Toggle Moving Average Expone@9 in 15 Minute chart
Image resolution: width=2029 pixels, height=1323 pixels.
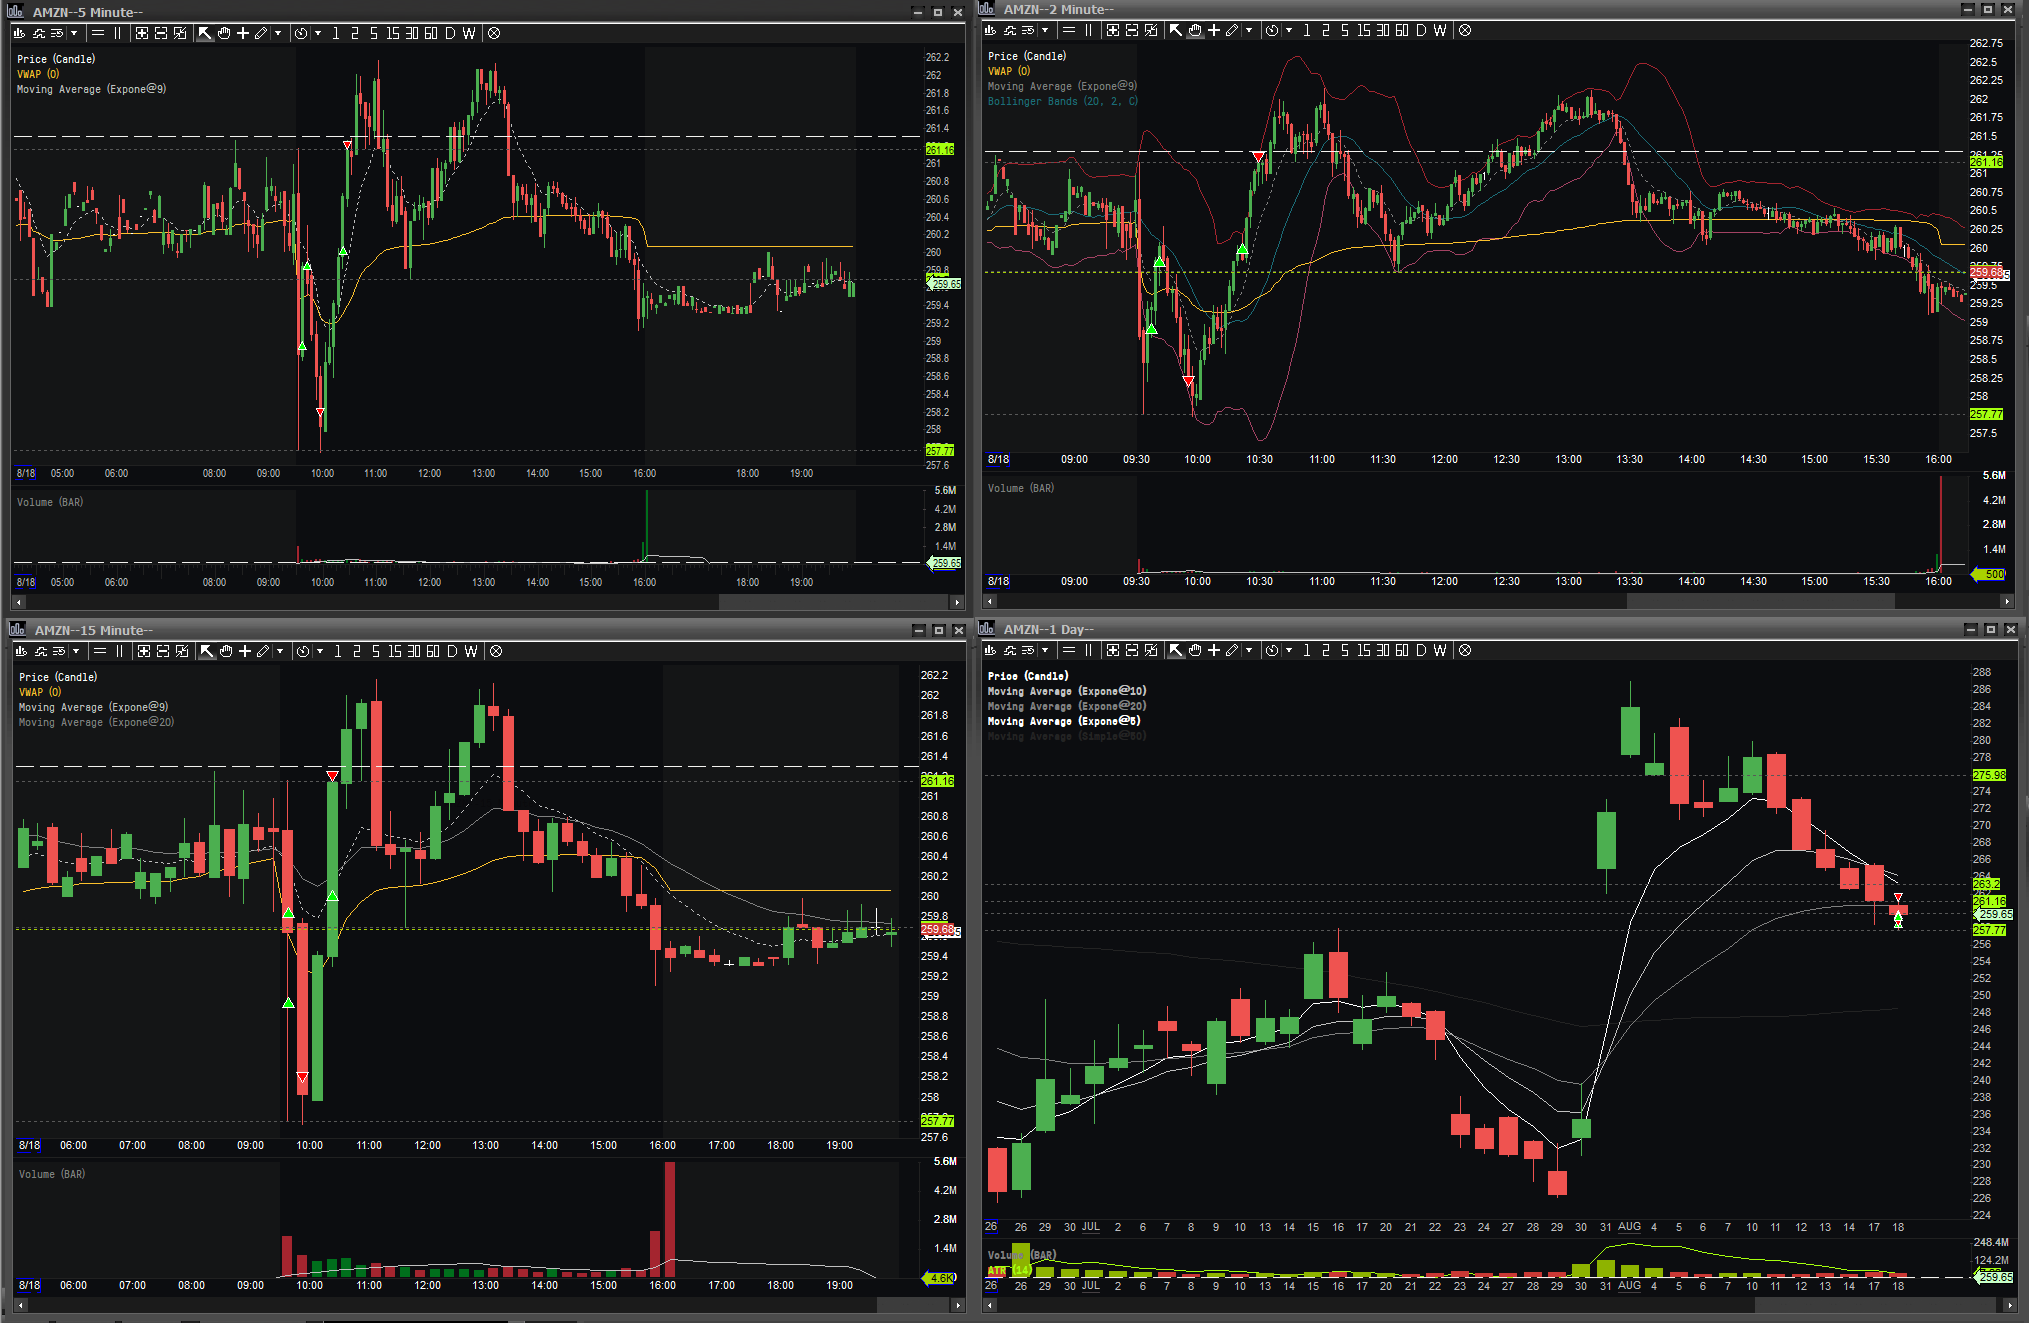coord(93,707)
